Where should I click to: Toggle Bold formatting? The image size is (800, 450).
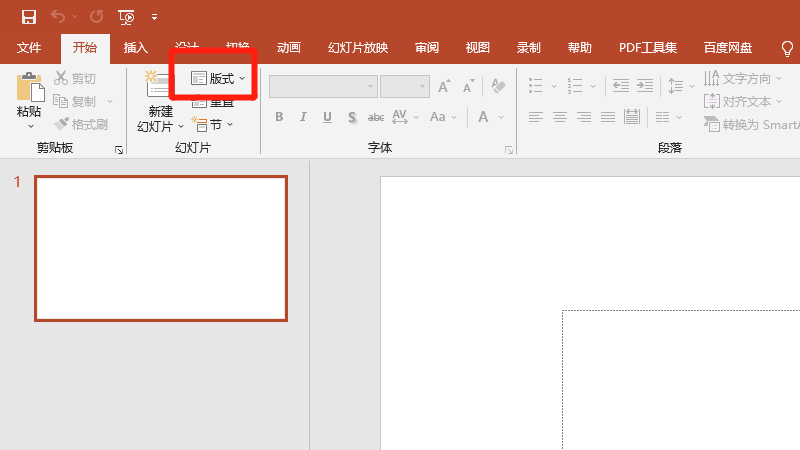279,118
